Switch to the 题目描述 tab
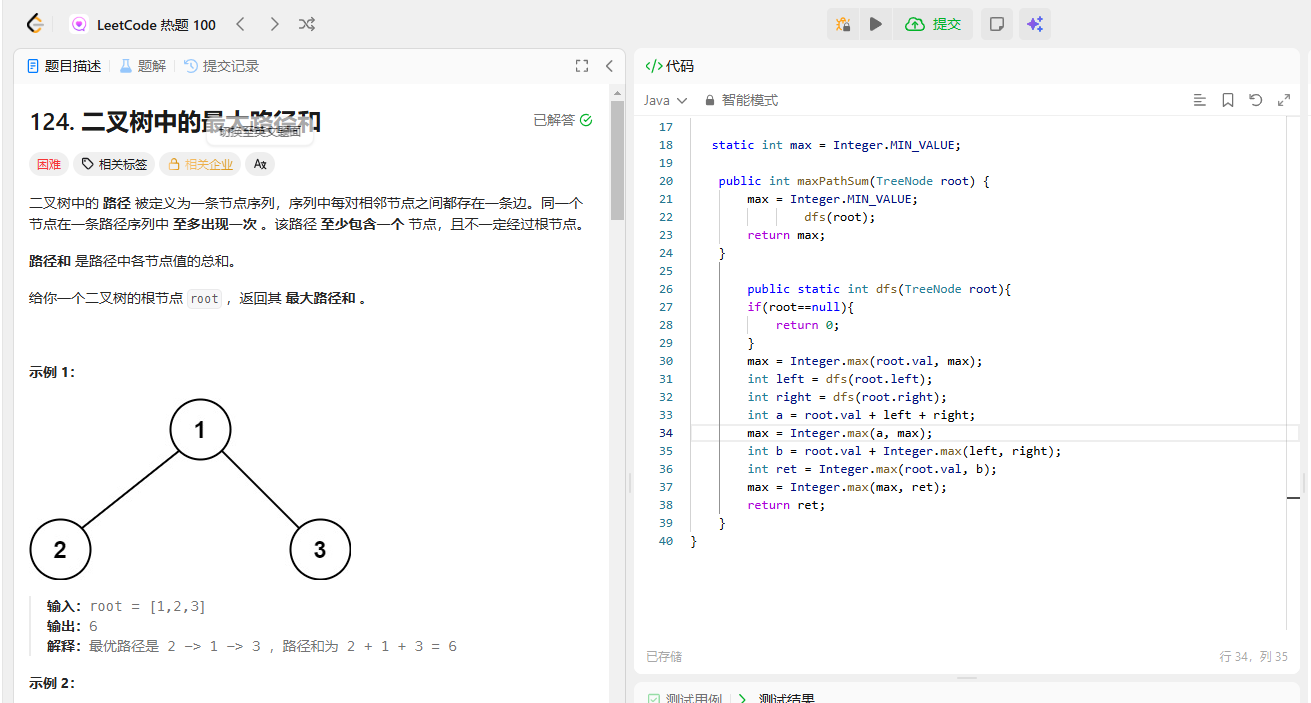The width and height of the screenshot is (1311, 703). 64,66
